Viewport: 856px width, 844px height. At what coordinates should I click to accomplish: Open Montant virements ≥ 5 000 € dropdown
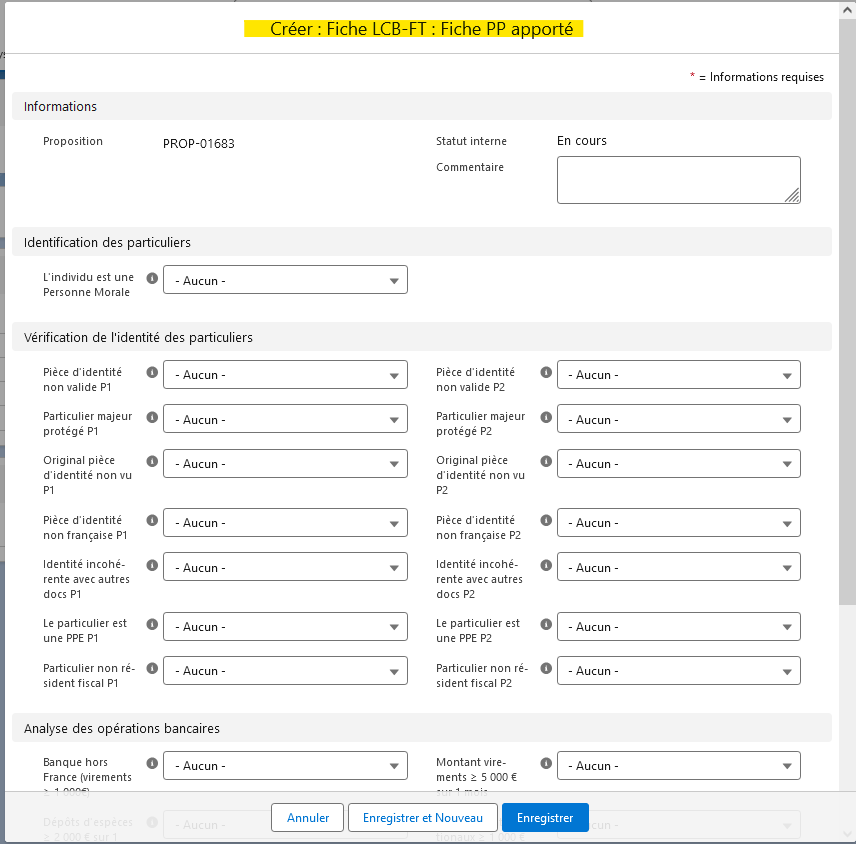(x=678, y=766)
